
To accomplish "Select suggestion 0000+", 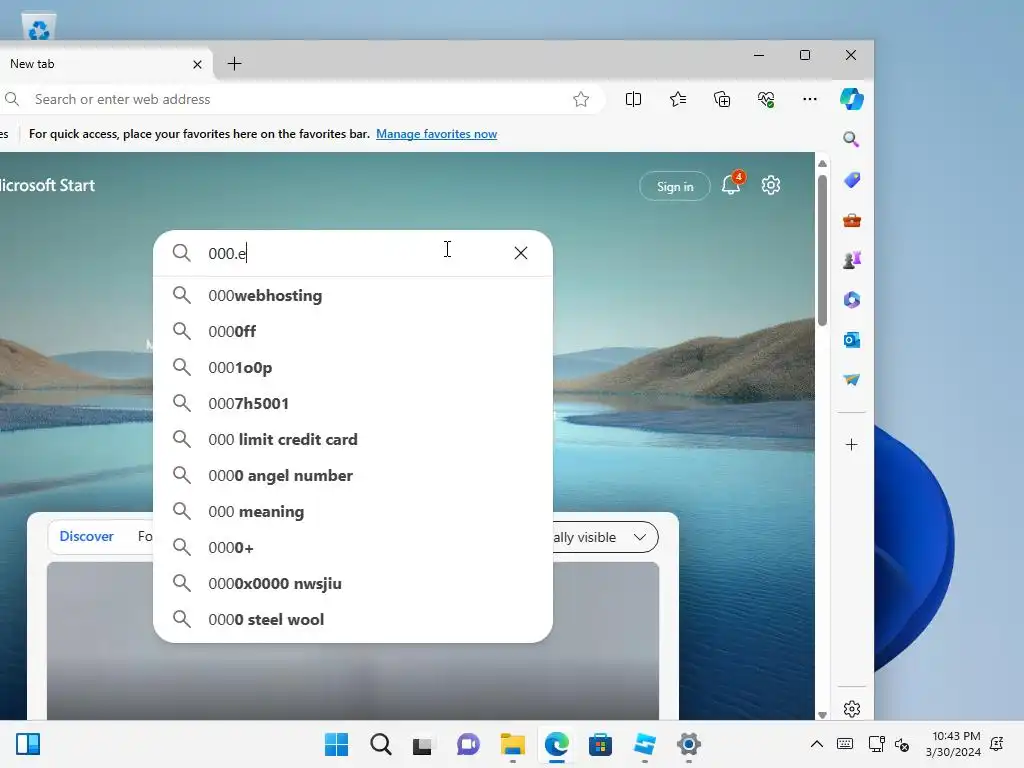I will pyautogui.click(x=353, y=547).
